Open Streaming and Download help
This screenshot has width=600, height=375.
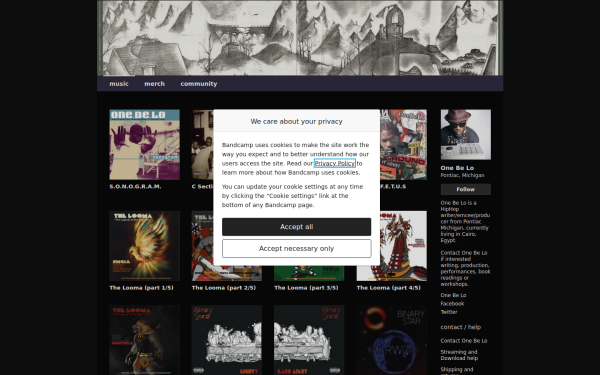[459, 355]
